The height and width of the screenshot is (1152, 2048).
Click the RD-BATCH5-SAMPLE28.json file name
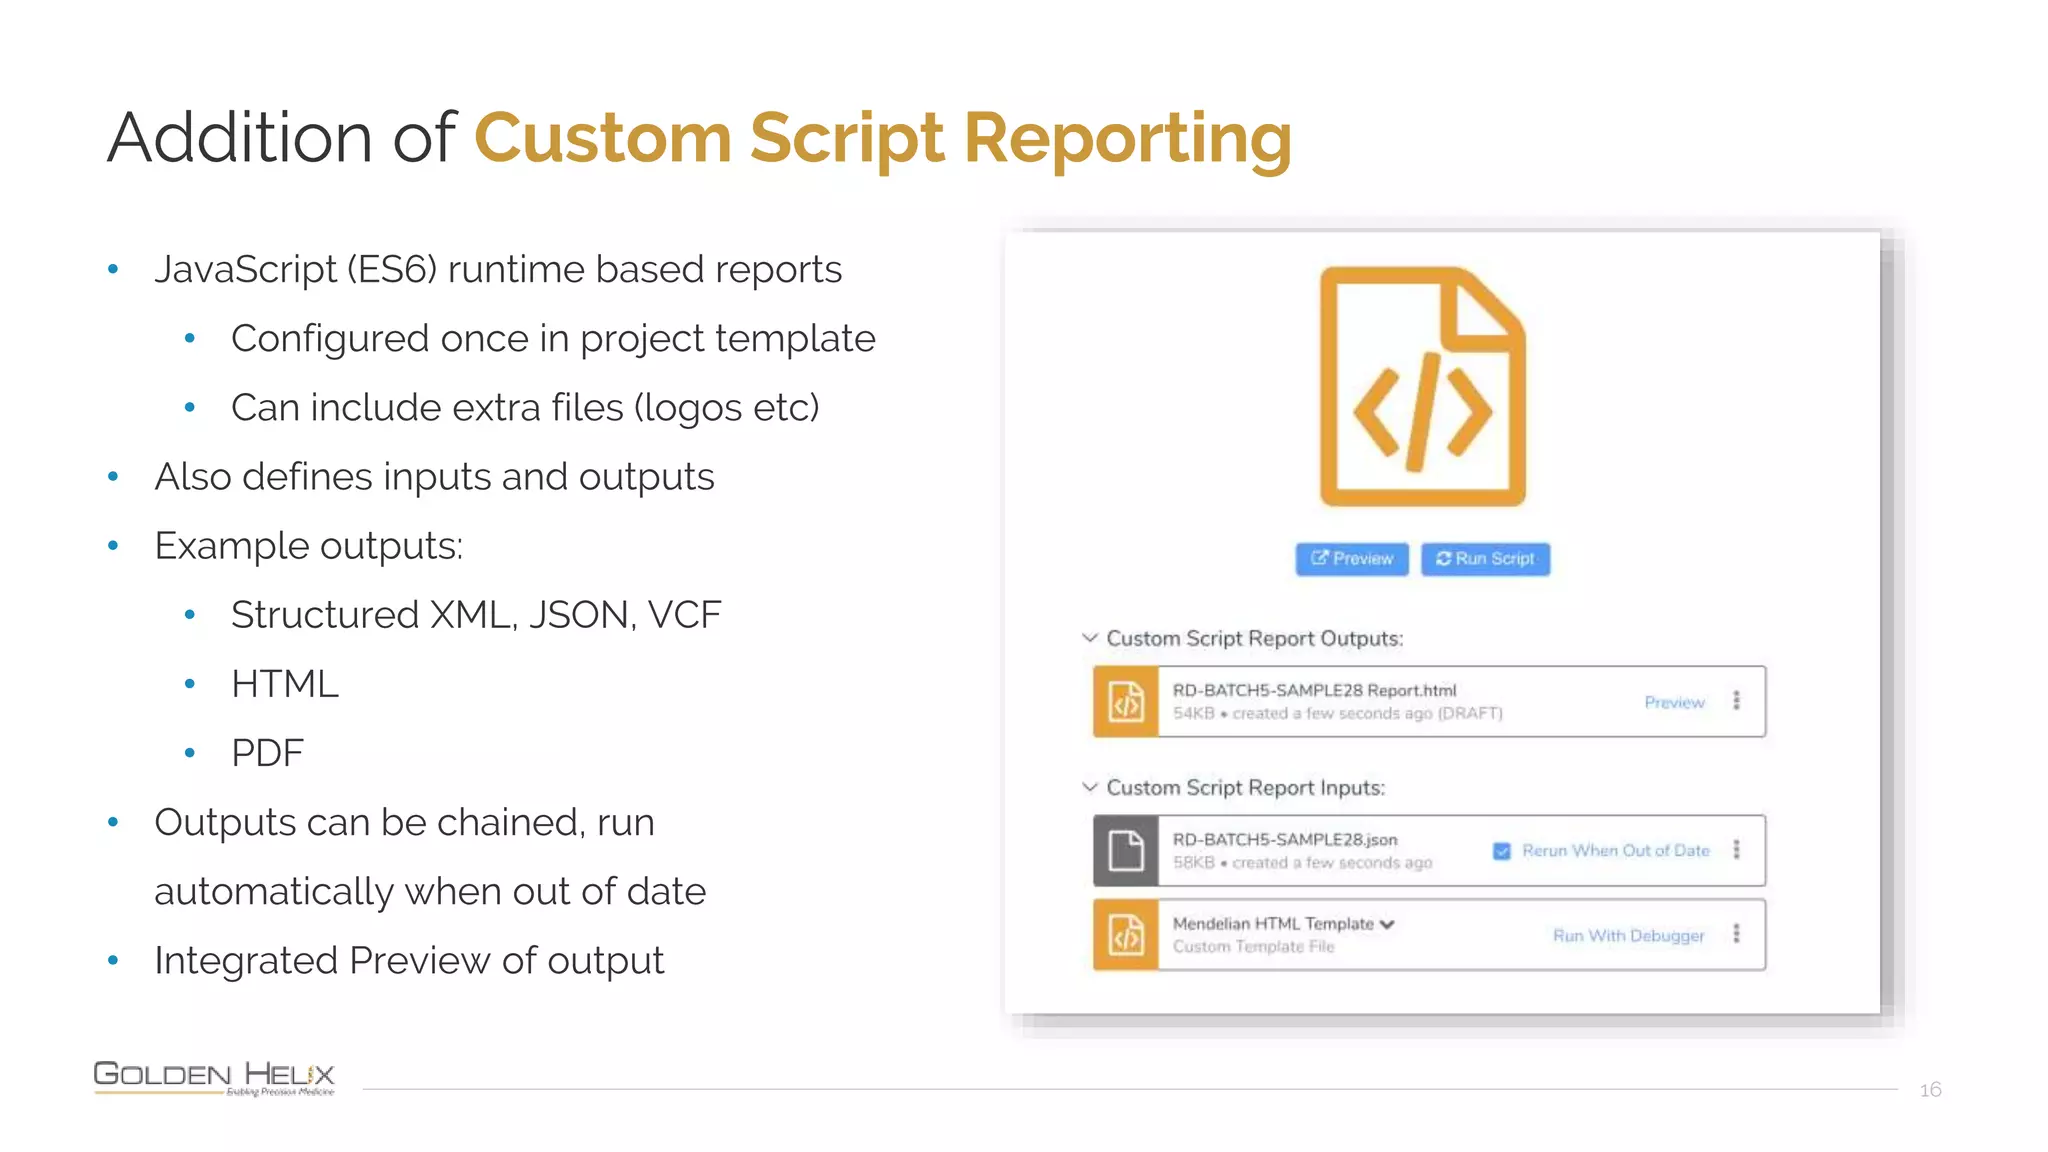[1285, 839]
